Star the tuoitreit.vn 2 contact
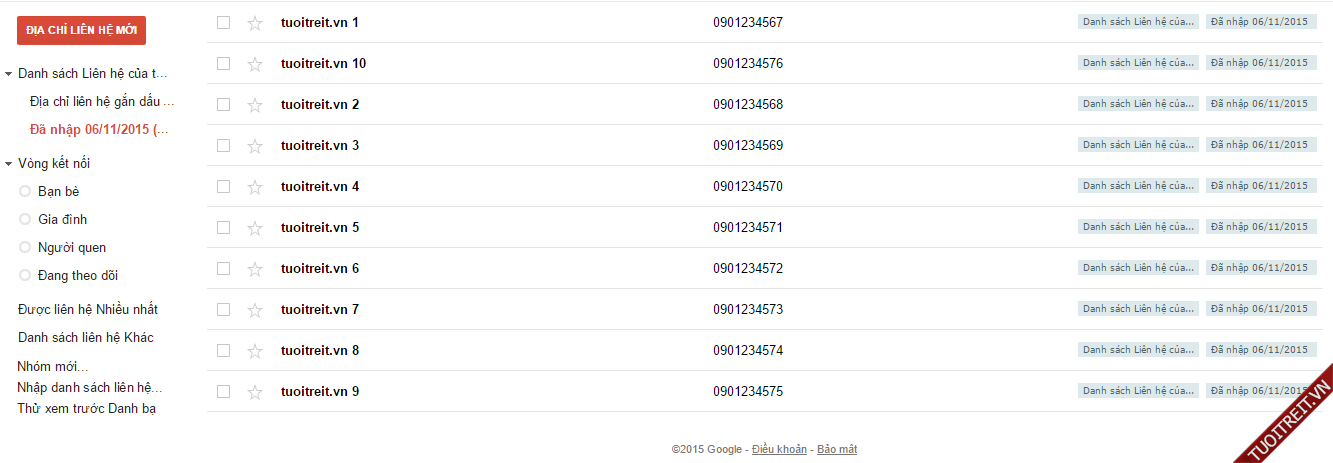Viewport: 1333px width, 463px height. click(x=255, y=105)
